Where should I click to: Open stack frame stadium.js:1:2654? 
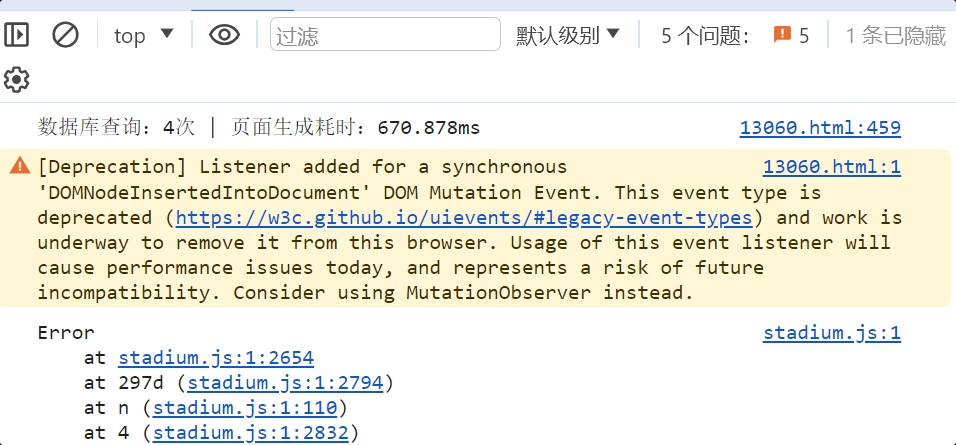(216, 358)
